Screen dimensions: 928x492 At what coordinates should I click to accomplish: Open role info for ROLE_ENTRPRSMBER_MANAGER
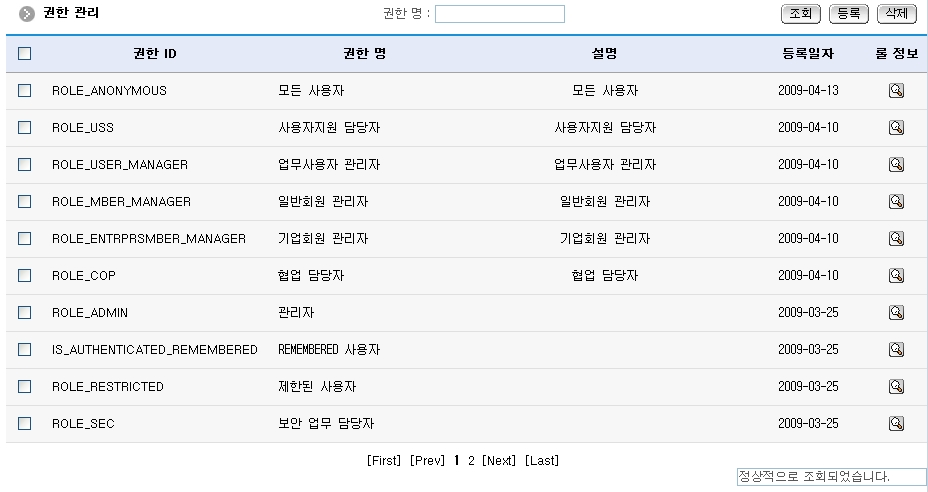coord(896,239)
